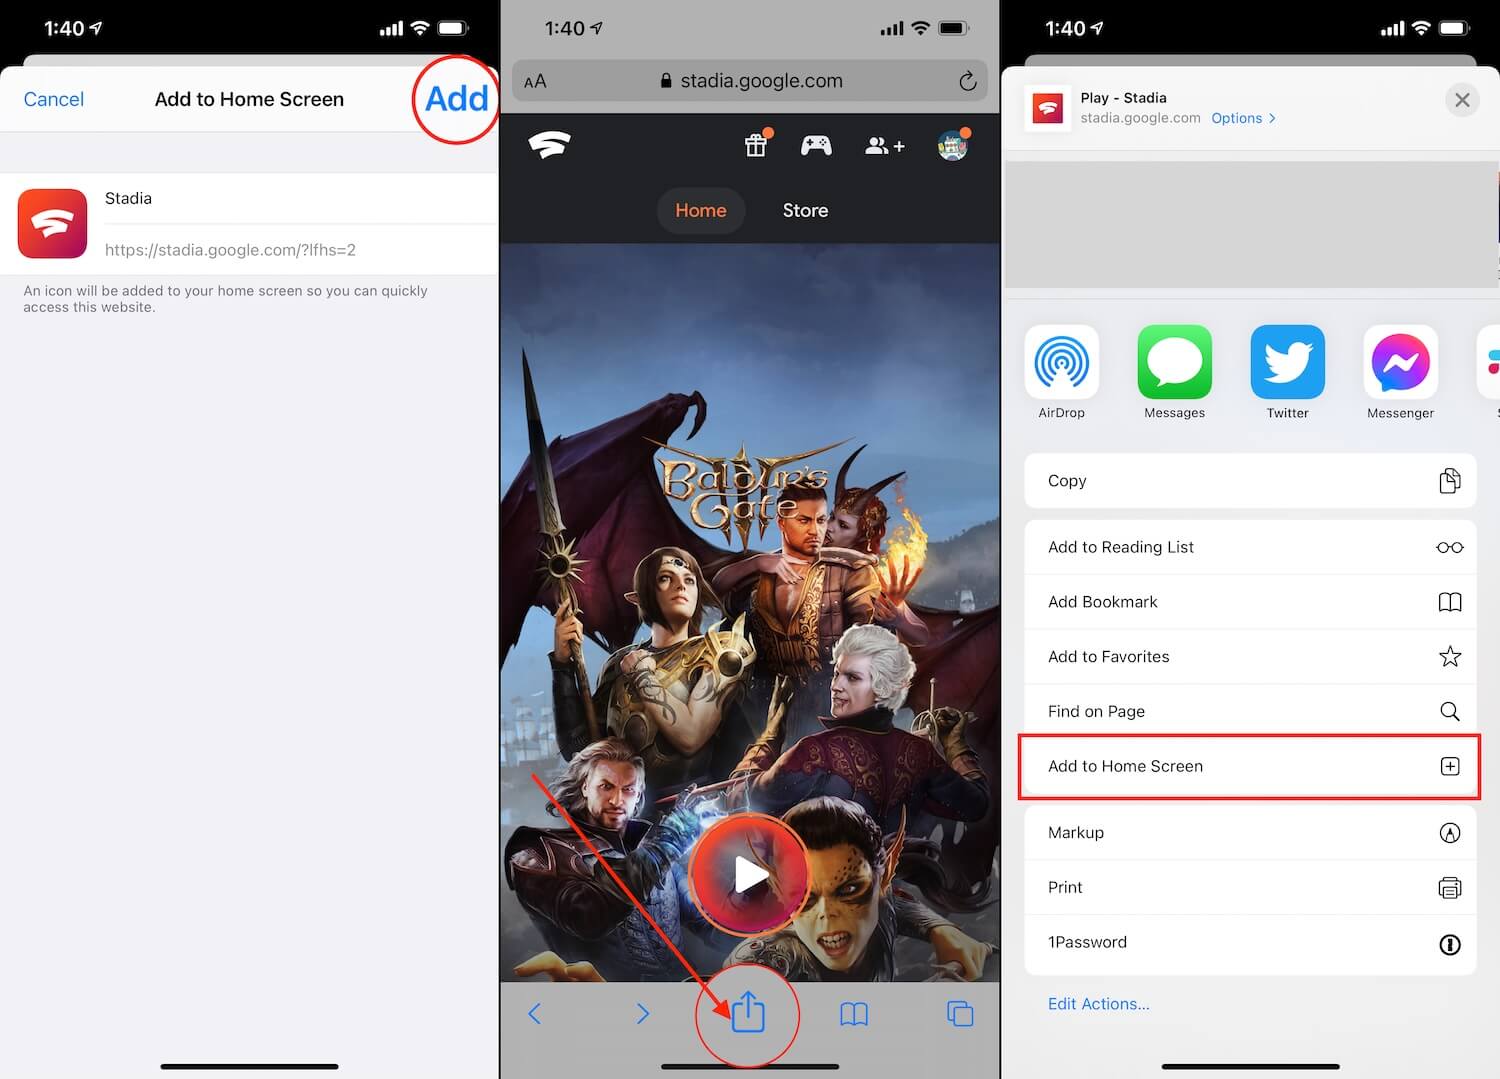
Task: Tap the Add button to confirm
Action: [456, 99]
